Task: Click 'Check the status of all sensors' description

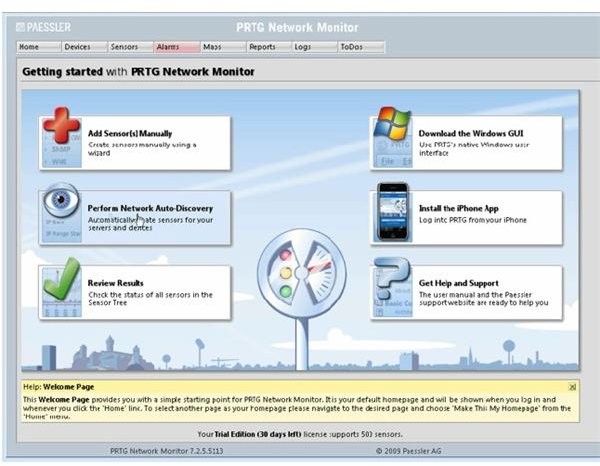Action: [x=150, y=298]
